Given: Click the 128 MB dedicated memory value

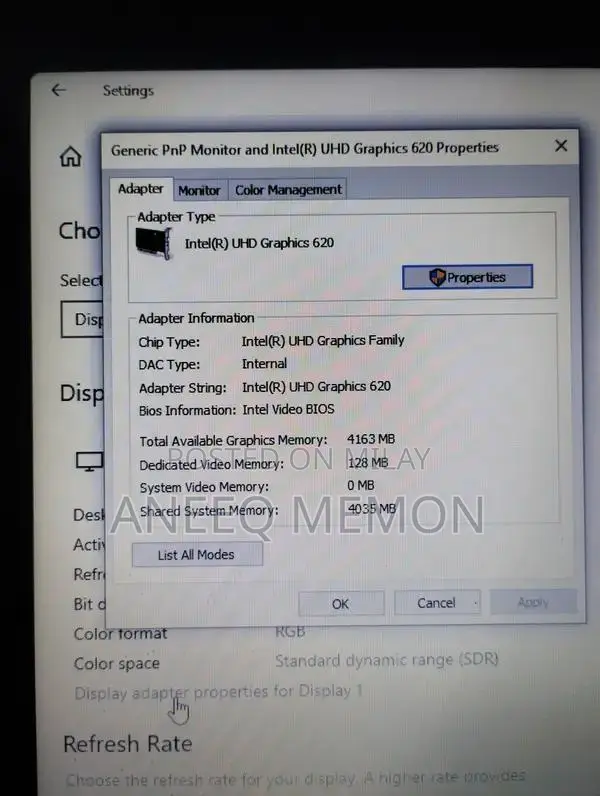Looking at the screenshot, I should pyautogui.click(x=368, y=462).
